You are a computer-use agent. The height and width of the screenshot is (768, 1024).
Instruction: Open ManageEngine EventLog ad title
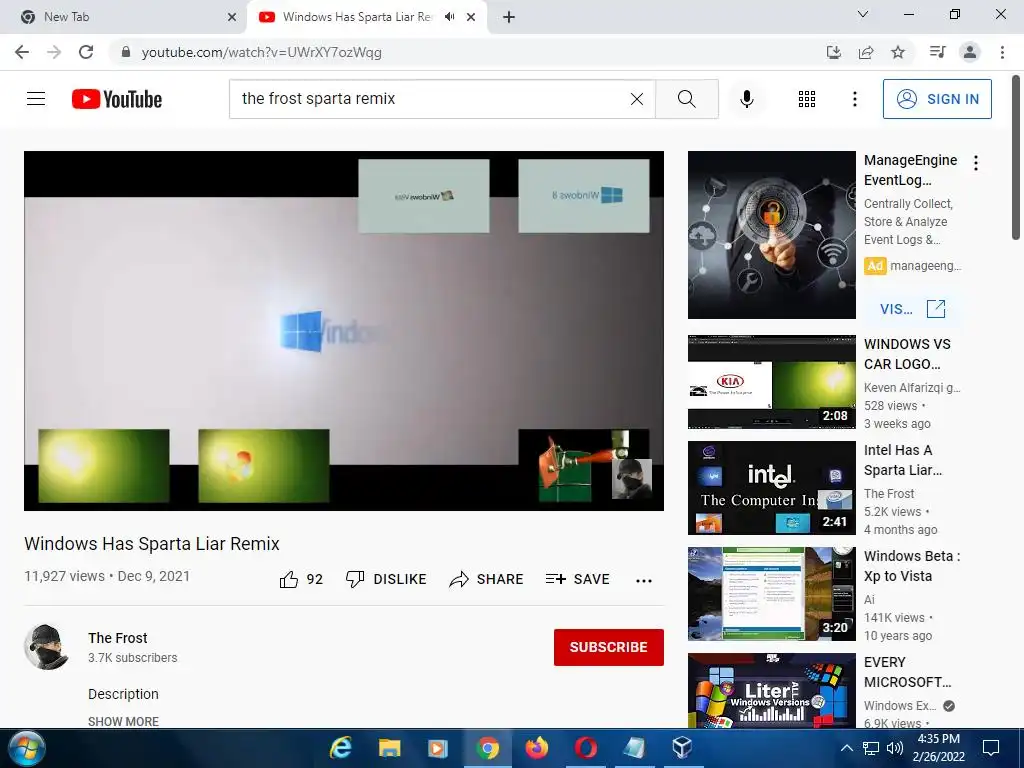[x=910, y=170]
